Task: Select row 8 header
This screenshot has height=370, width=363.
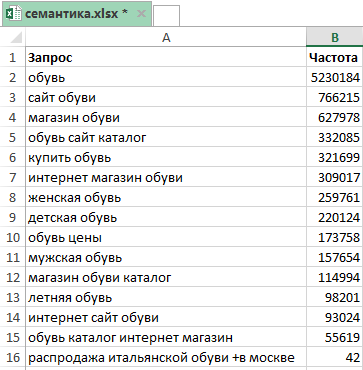Action: point(12,197)
